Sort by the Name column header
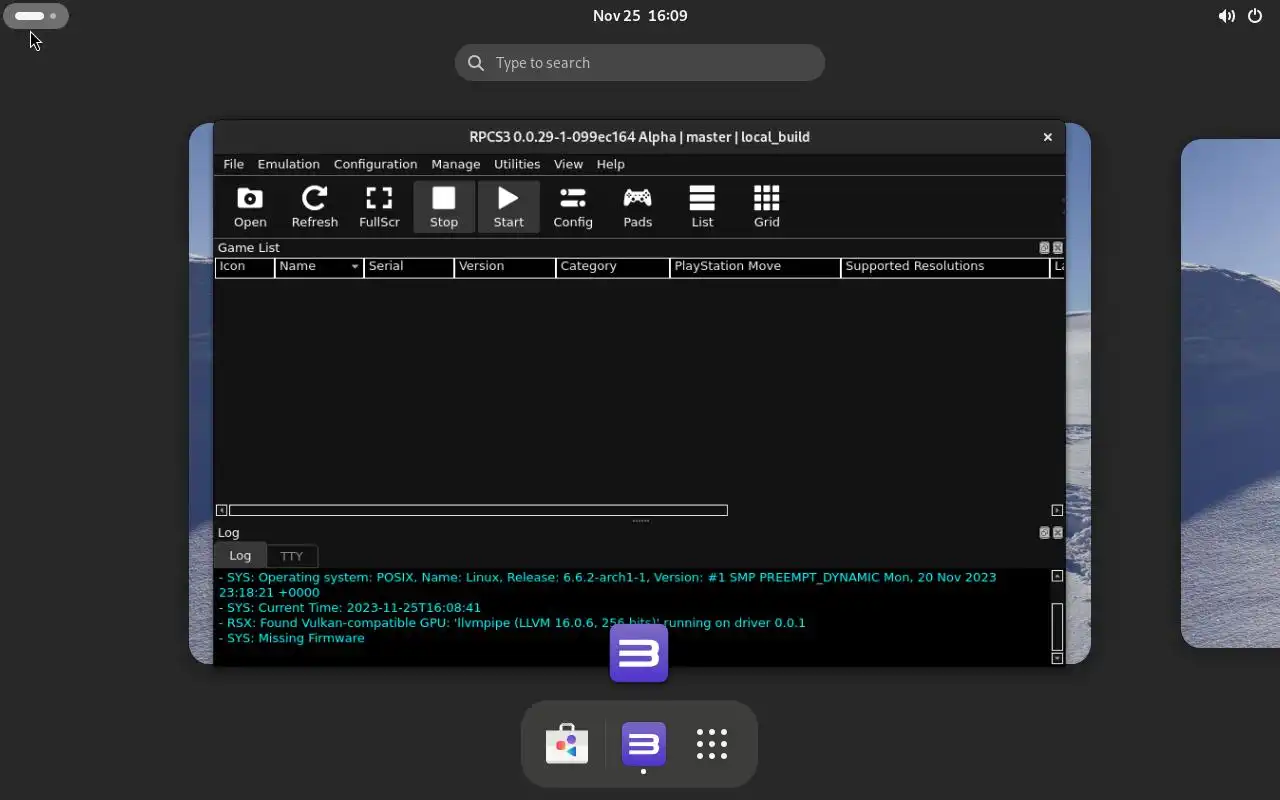The image size is (1280, 800). click(x=319, y=266)
